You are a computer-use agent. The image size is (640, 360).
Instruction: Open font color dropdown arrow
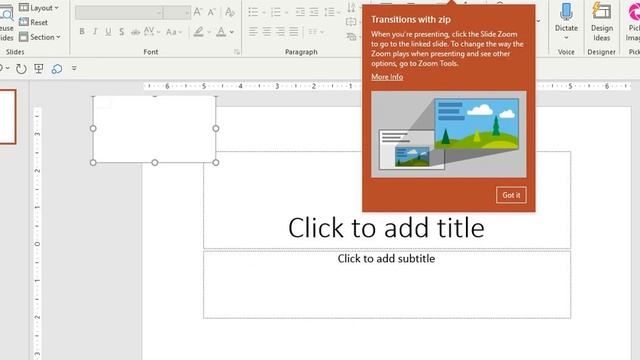pyautogui.click(x=232, y=32)
